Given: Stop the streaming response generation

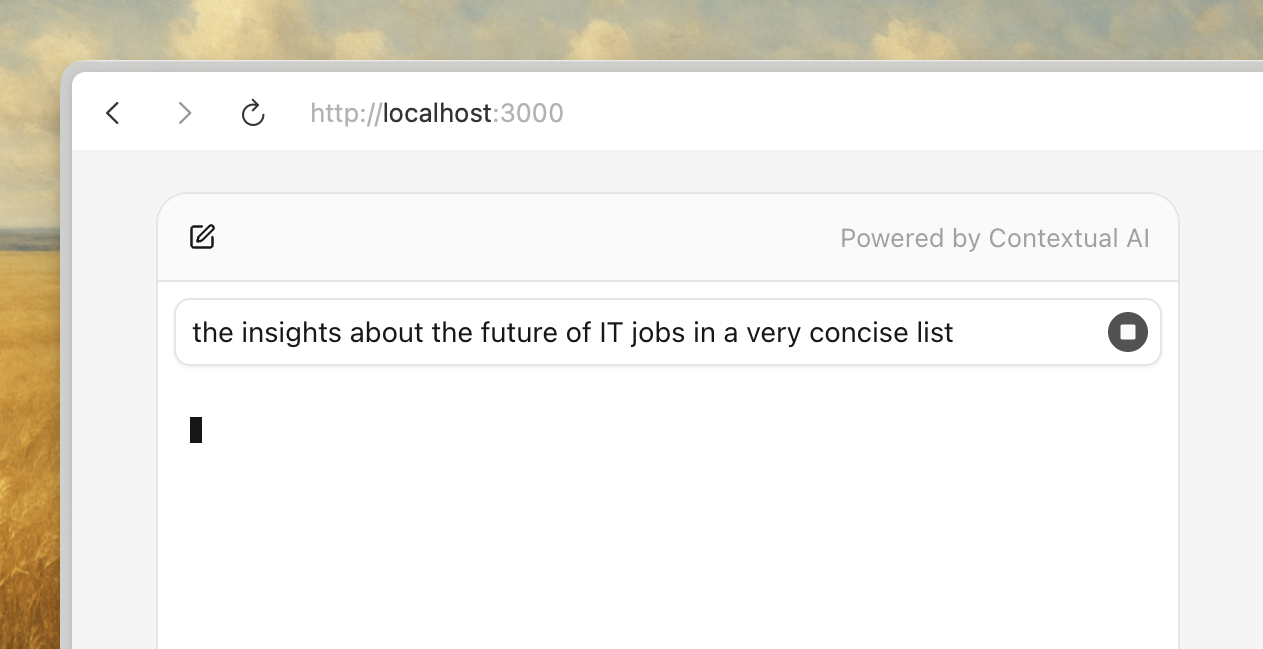Looking at the screenshot, I should 1127,332.
